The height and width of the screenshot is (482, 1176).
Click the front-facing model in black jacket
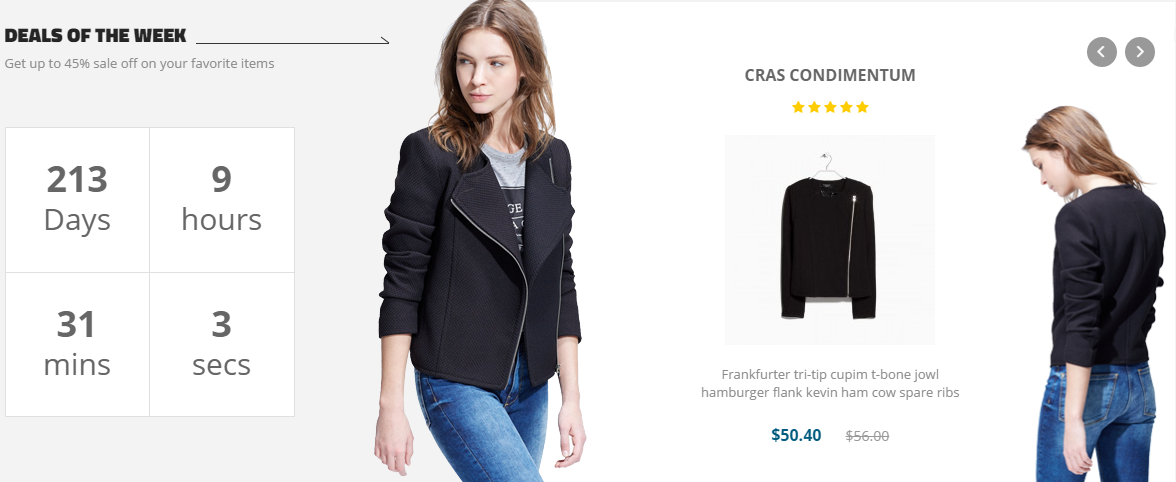[x=480, y=241]
